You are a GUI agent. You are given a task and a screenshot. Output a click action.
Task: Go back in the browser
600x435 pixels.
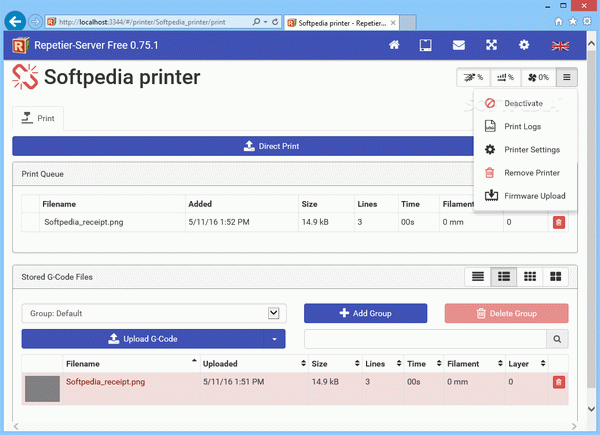pos(15,21)
